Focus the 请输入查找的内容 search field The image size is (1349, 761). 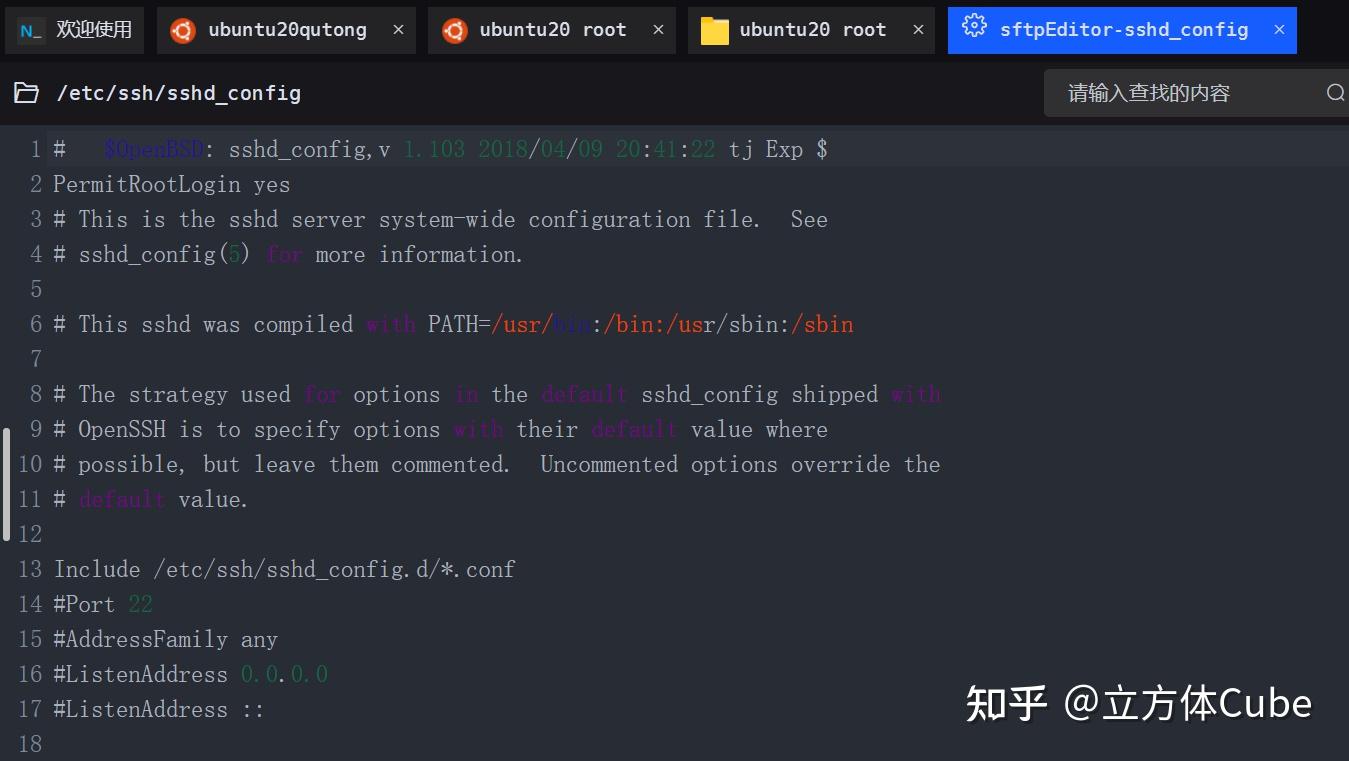1180,93
